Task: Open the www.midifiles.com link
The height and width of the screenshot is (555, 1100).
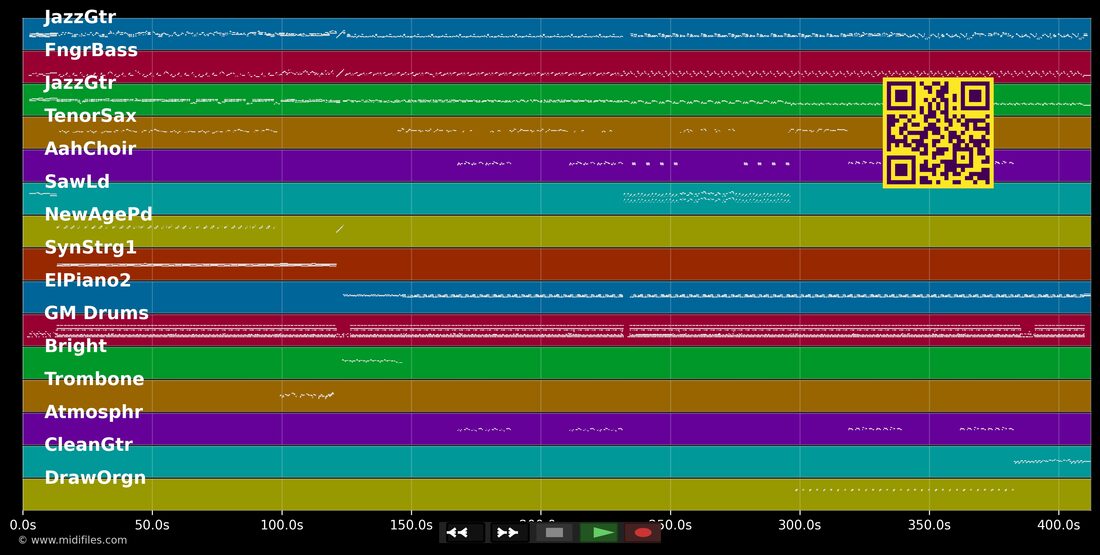Action: click(73, 540)
